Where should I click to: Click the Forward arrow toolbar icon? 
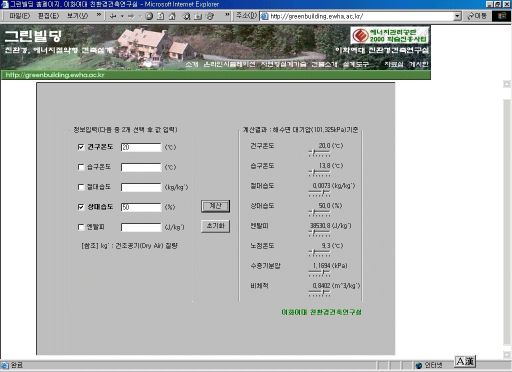click(x=131, y=16)
